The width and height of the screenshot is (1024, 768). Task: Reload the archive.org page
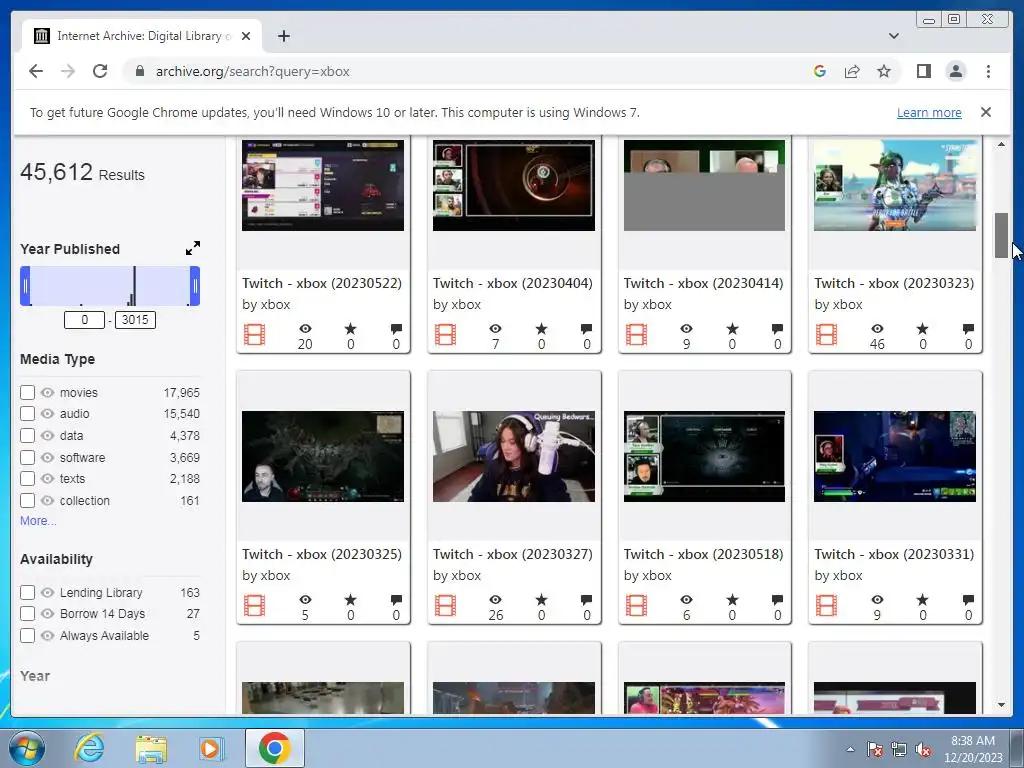click(x=100, y=71)
